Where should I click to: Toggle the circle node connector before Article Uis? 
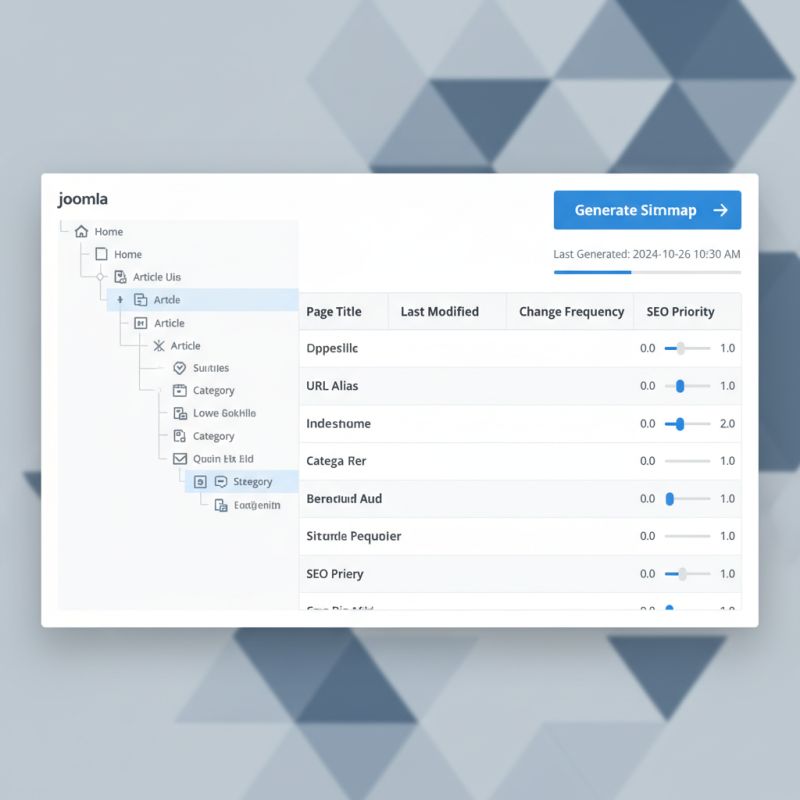click(100, 277)
